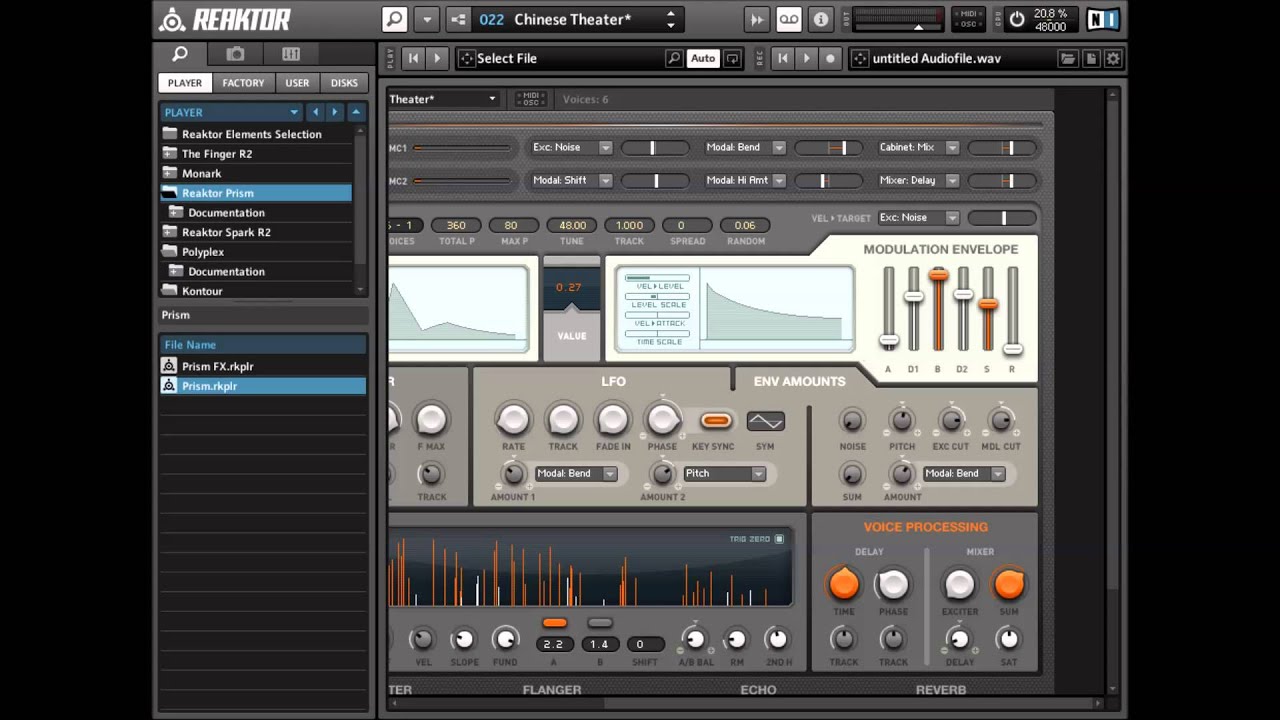
Task: Open recorder settings gear icon
Action: click(1113, 59)
